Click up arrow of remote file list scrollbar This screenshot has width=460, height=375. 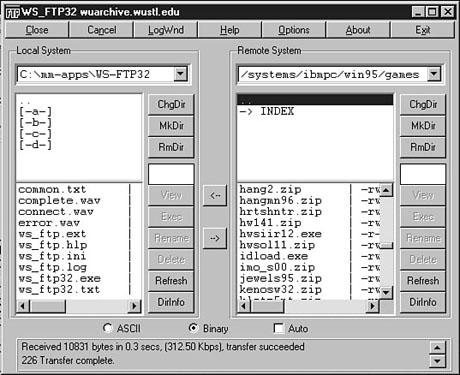(386, 190)
